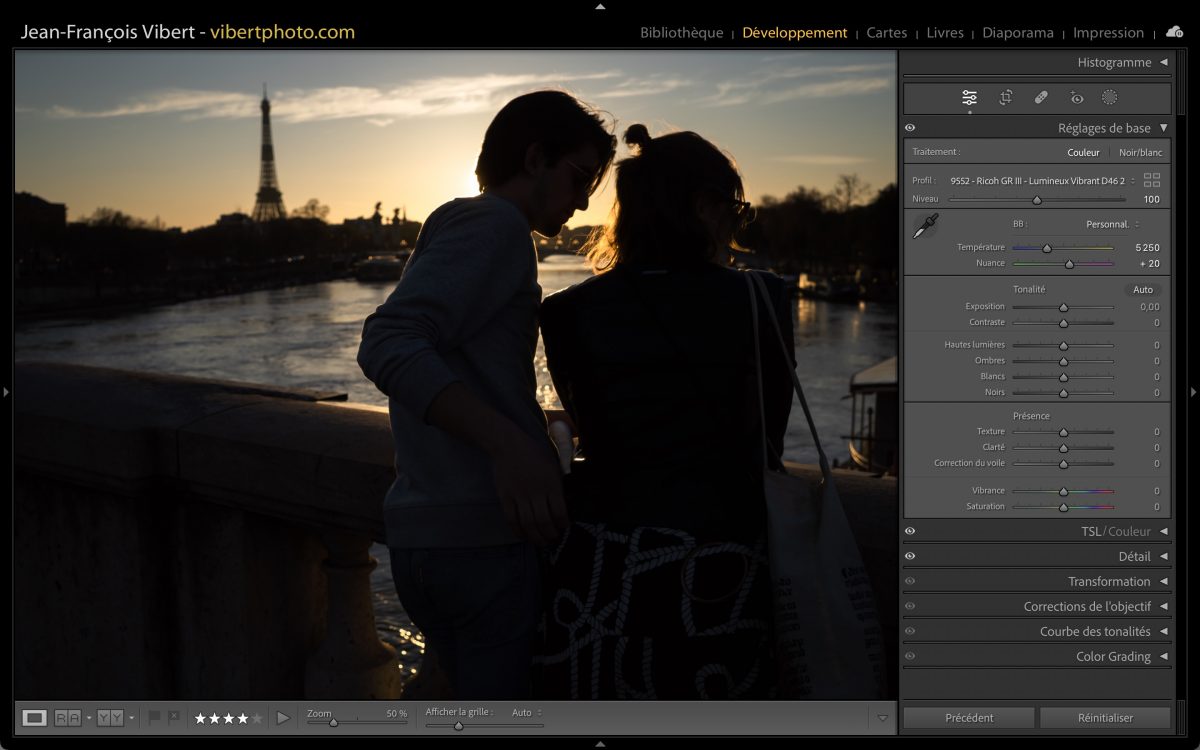Open the Masking tool
The width and height of the screenshot is (1200, 750).
[x=1109, y=98]
